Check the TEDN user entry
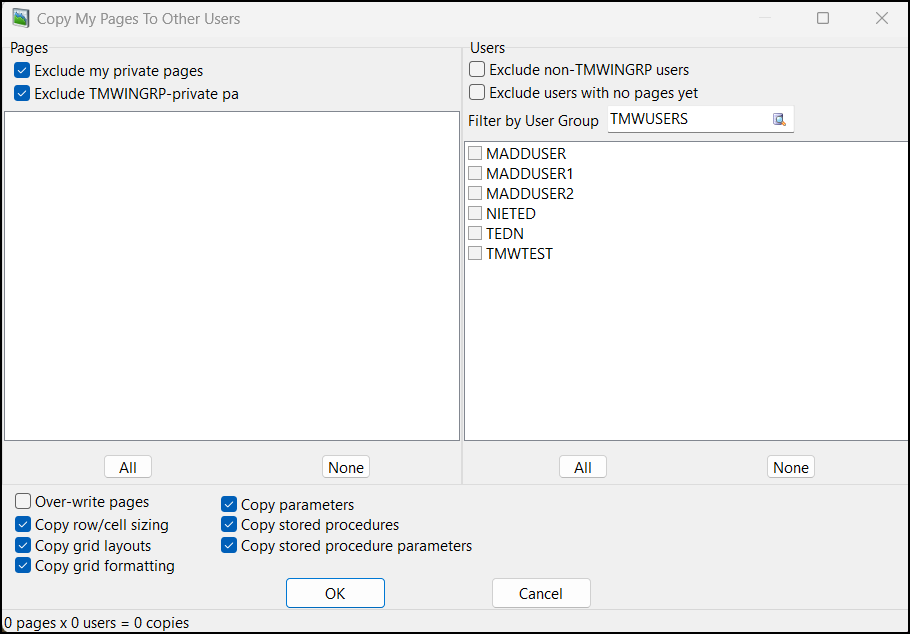910x634 pixels. pyautogui.click(x=475, y=233)
